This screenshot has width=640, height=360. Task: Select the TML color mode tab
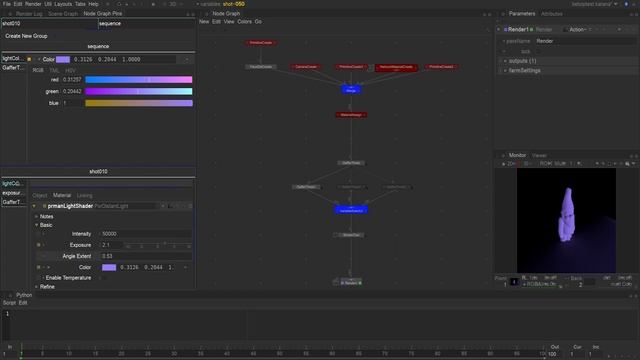[x=54, y=71]
